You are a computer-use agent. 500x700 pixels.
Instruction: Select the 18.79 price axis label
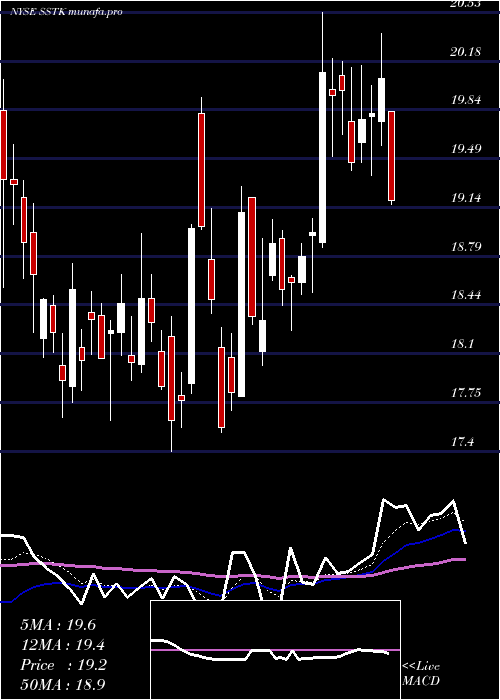click(x=466, y=246)
